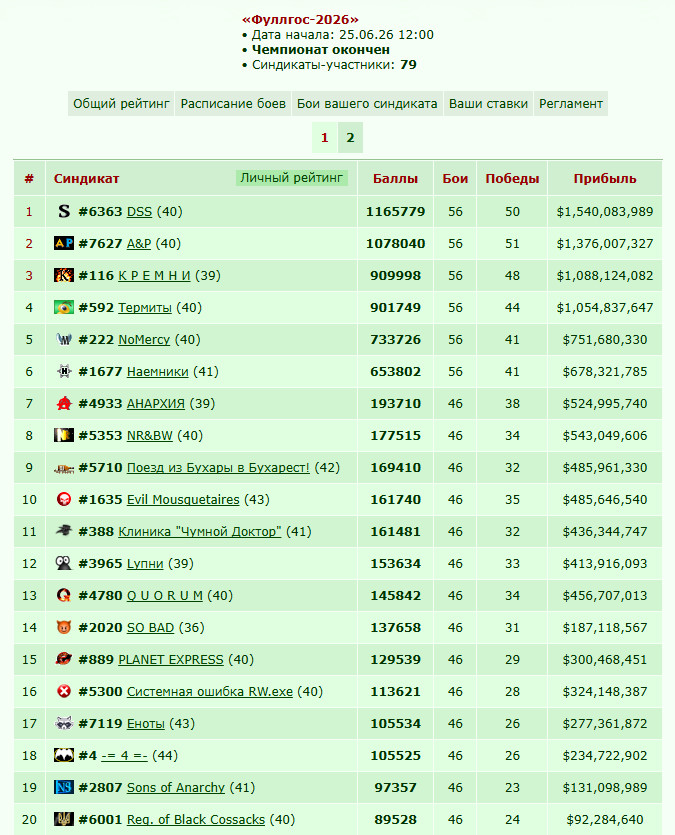Open Поезд из Бухары в Бухарест link
Screen dimensions: 675x835
pos(218,468)
